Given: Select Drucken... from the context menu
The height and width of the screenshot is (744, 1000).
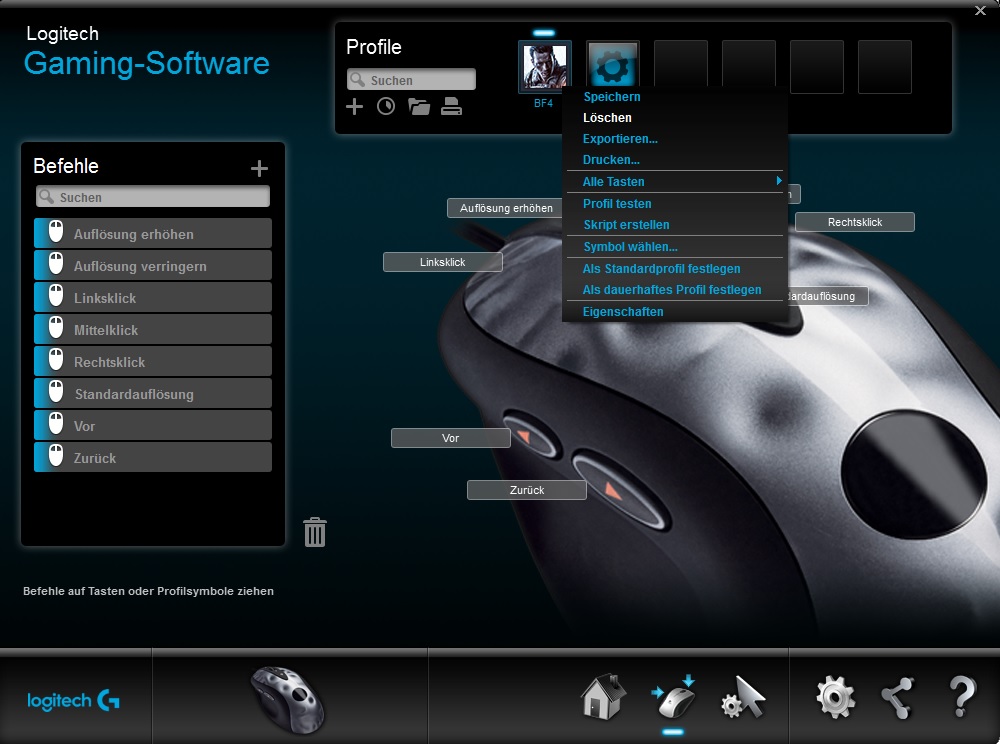Looking at the screenshot, I should (675, 160).
